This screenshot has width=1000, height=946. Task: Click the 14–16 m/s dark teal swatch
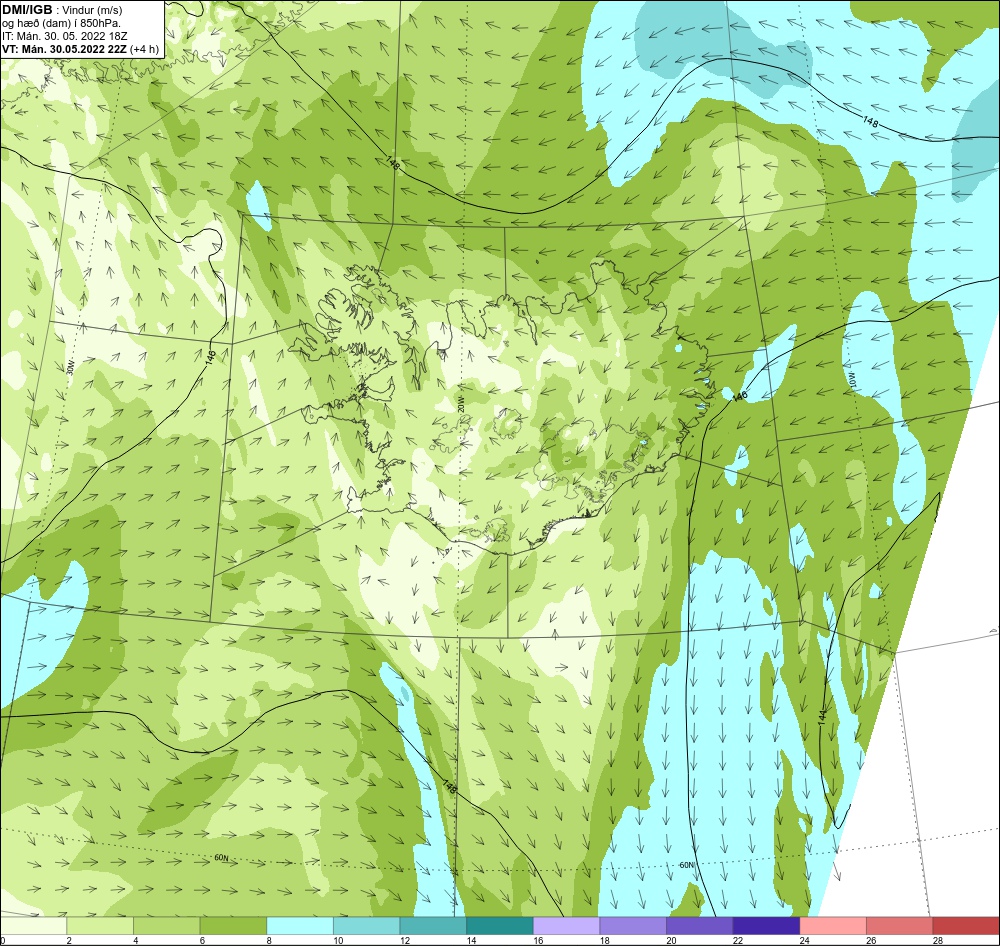pyautogui.click(x=499, y=926)
